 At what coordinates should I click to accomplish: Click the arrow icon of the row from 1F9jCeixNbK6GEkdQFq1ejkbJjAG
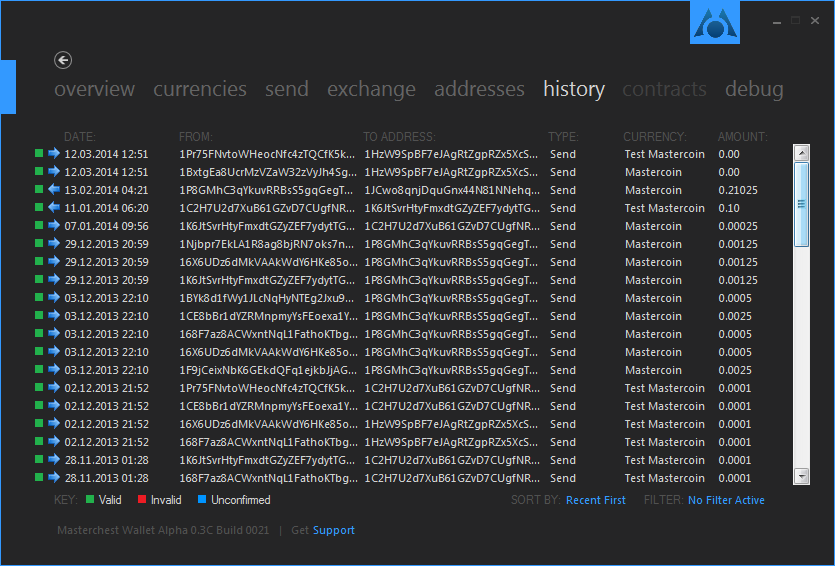click(x=54, y=369)
